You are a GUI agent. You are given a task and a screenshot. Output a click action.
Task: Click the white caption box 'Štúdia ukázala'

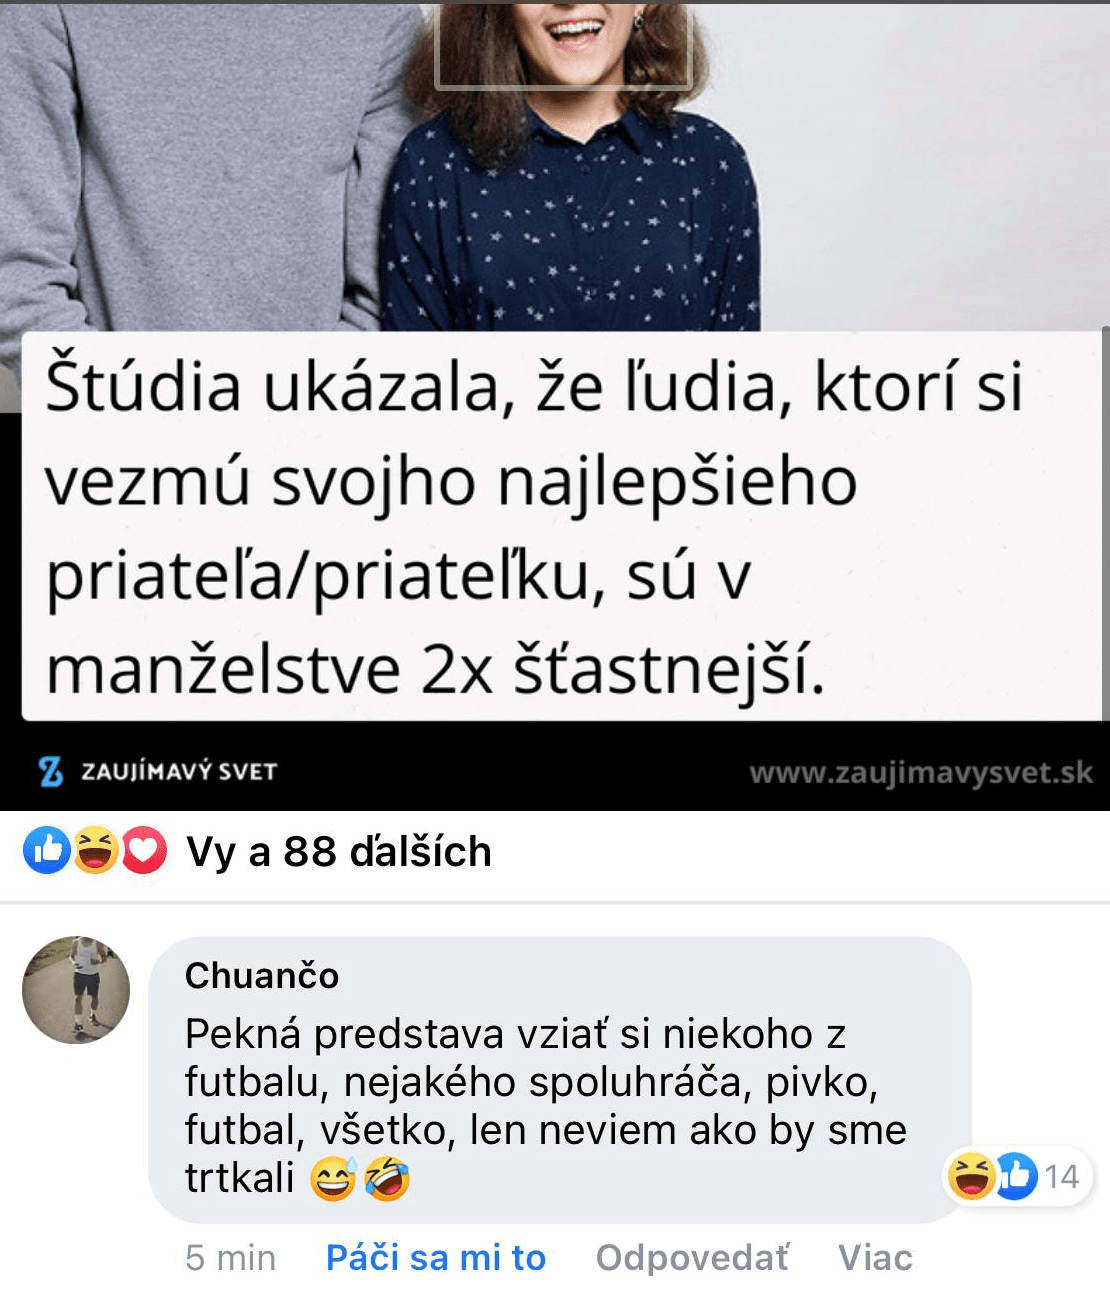point(562,526)
